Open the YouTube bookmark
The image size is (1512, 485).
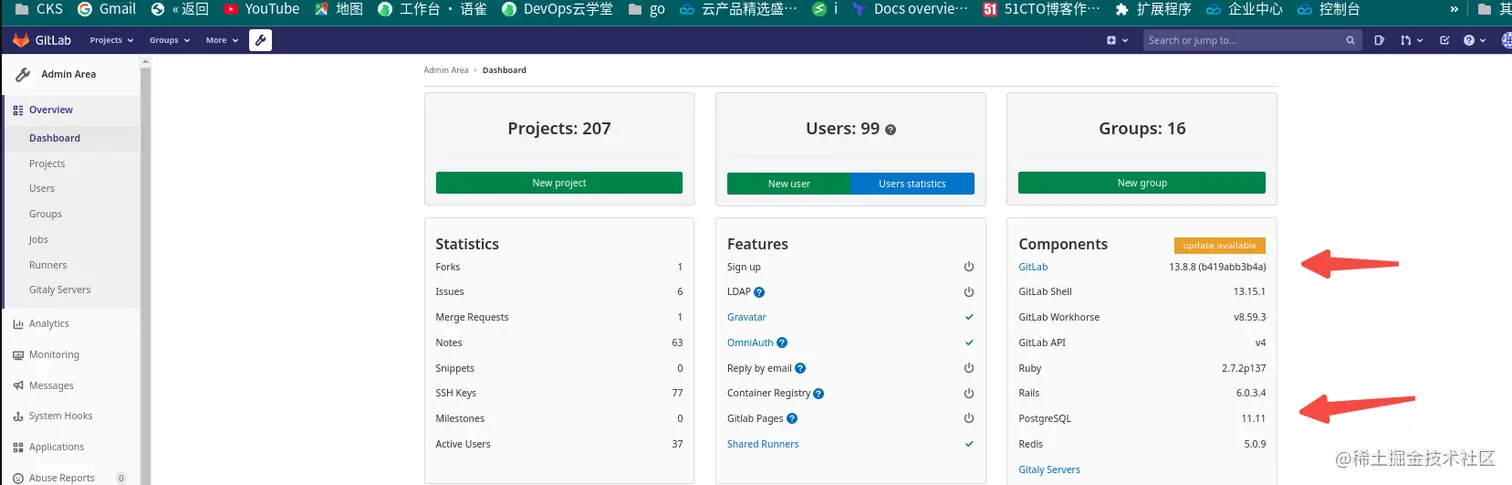(261, 9)
